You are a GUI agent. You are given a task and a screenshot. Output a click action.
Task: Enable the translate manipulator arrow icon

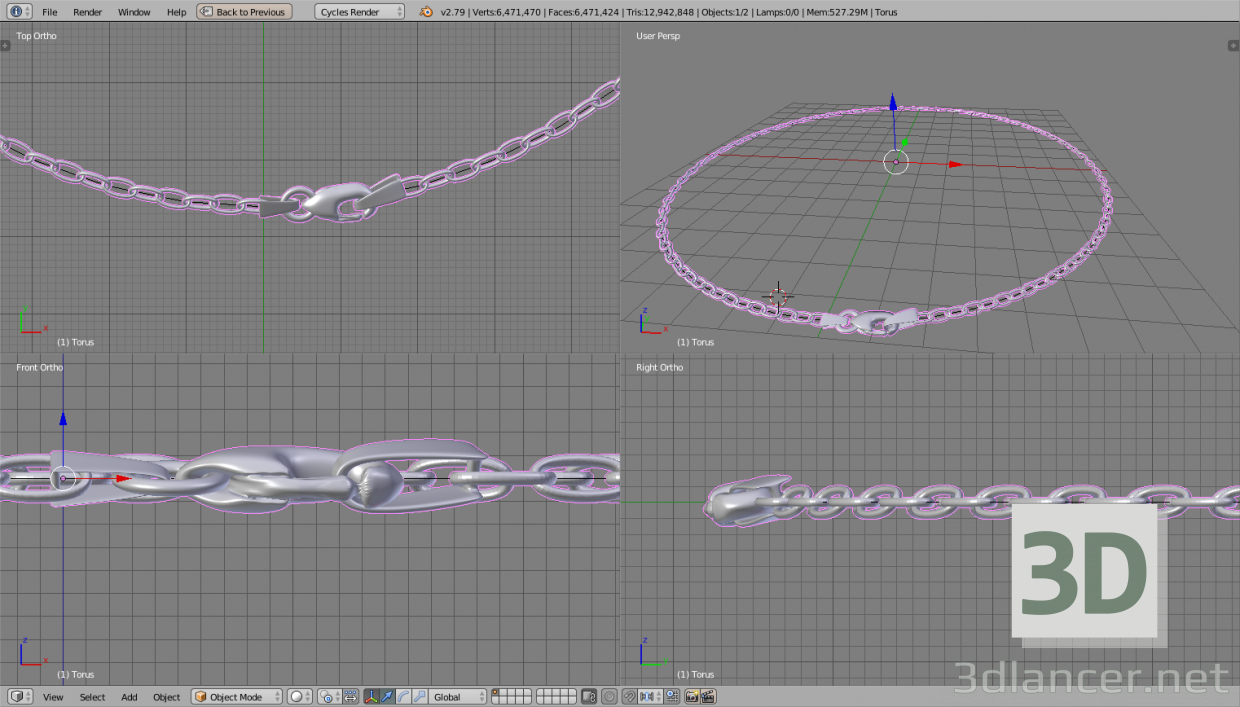[x=387, y=696]
